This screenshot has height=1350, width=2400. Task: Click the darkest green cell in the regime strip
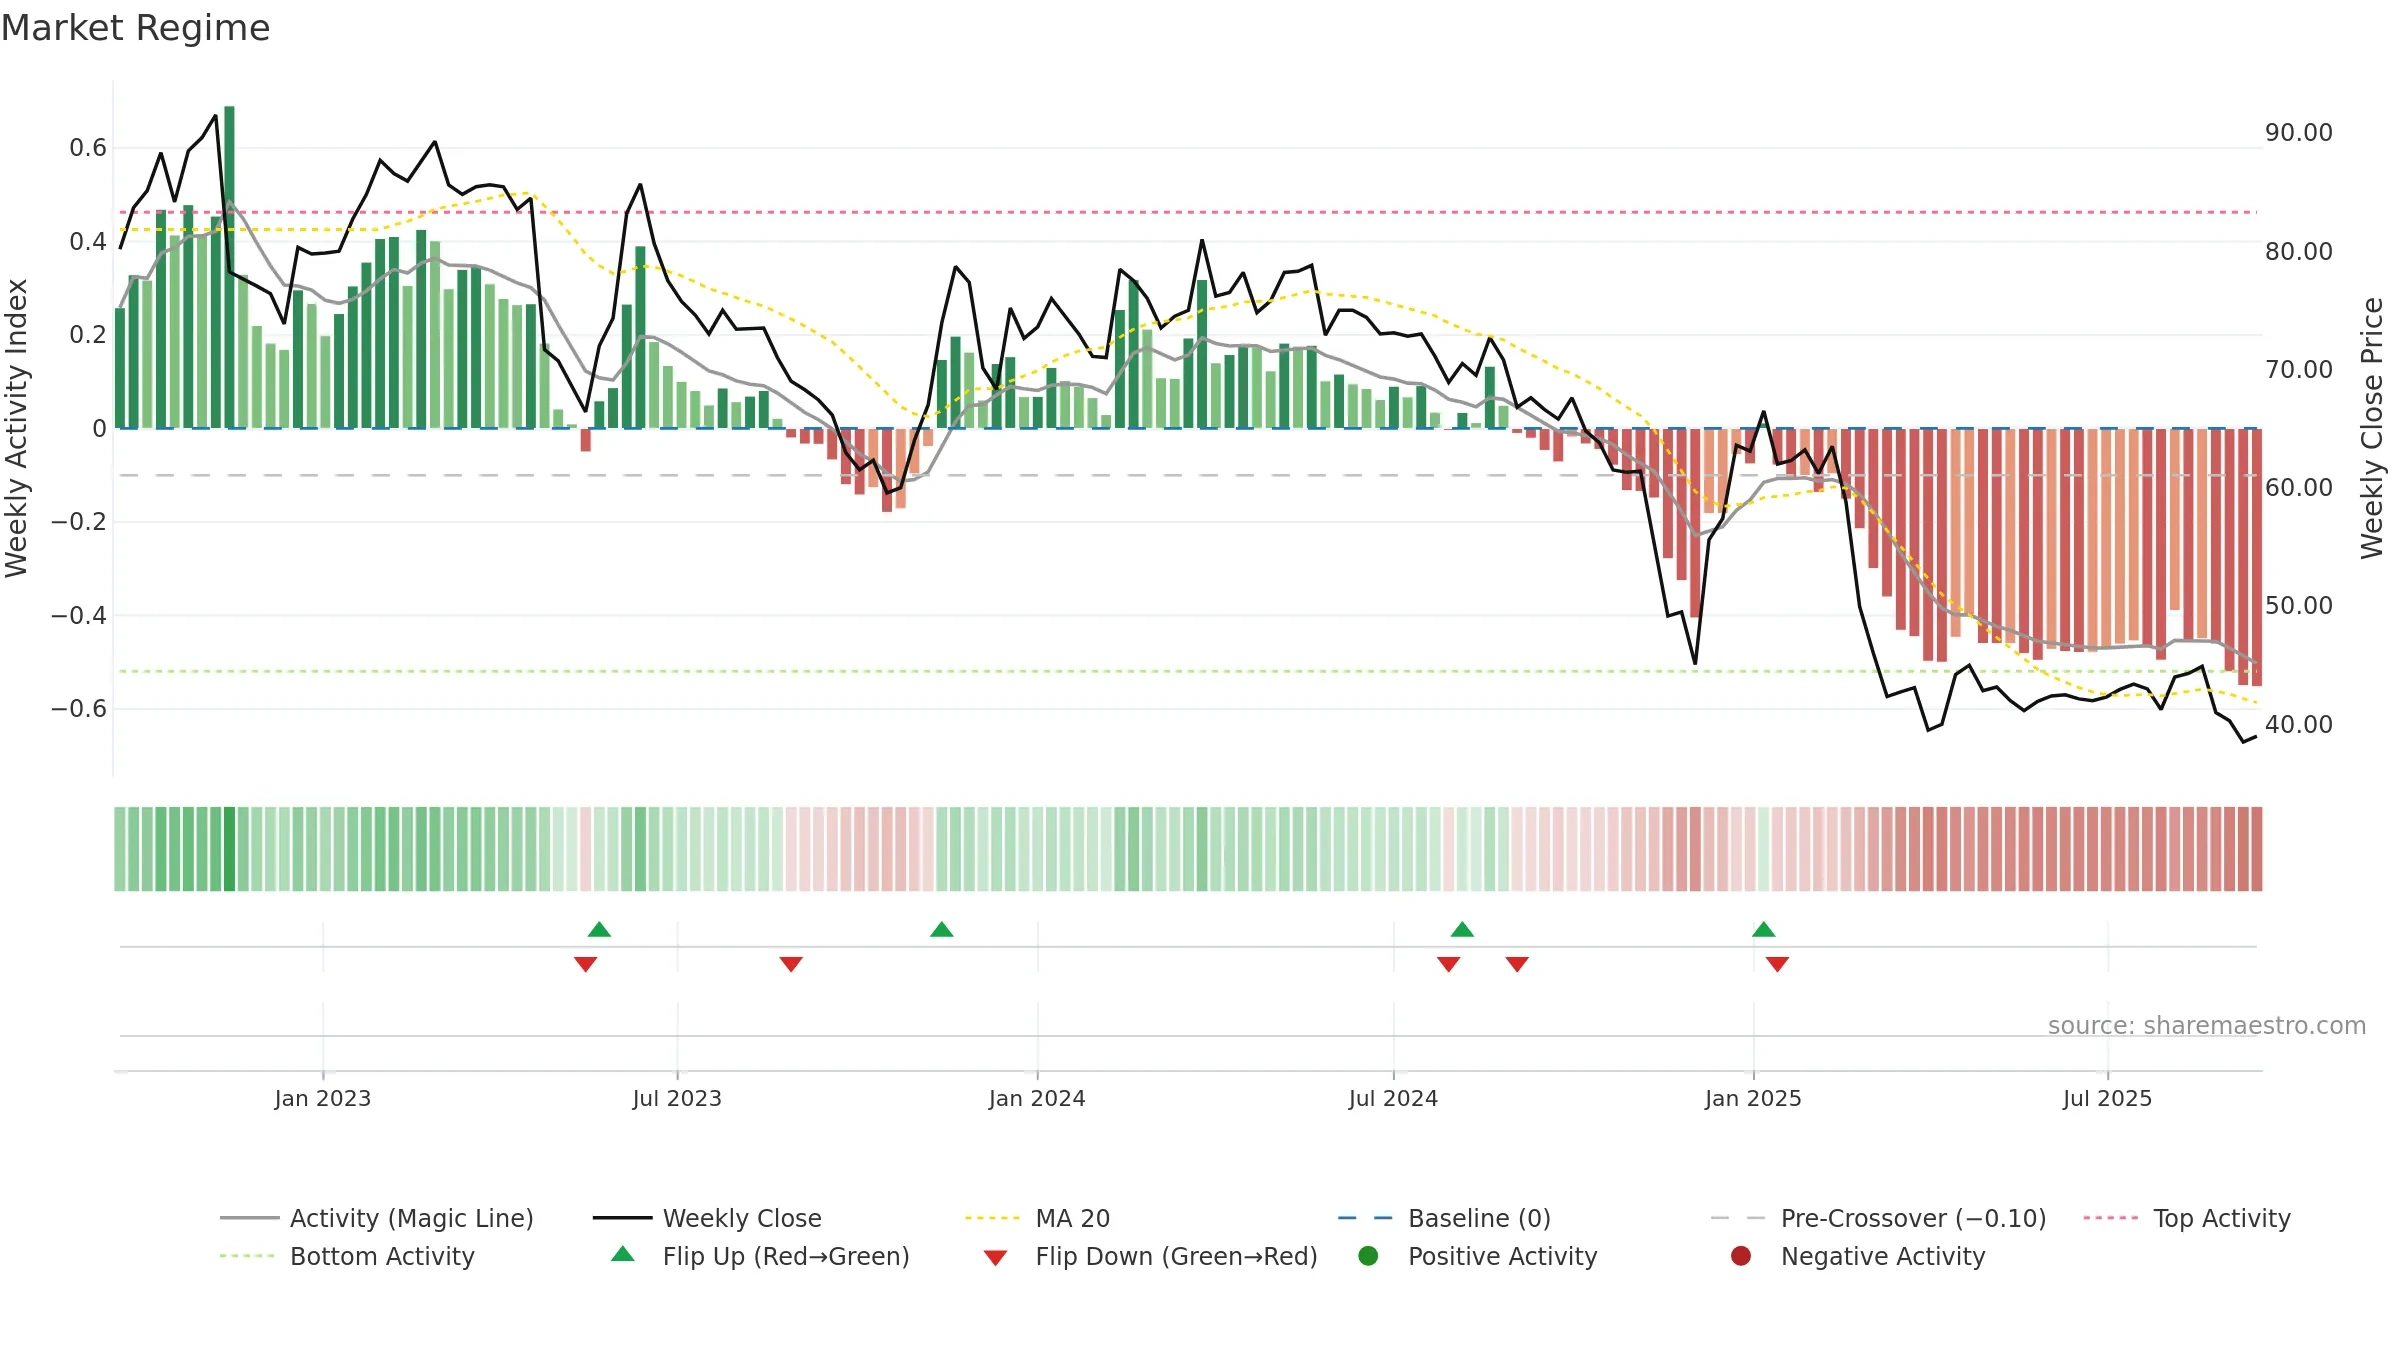click(x=229, y=849)
